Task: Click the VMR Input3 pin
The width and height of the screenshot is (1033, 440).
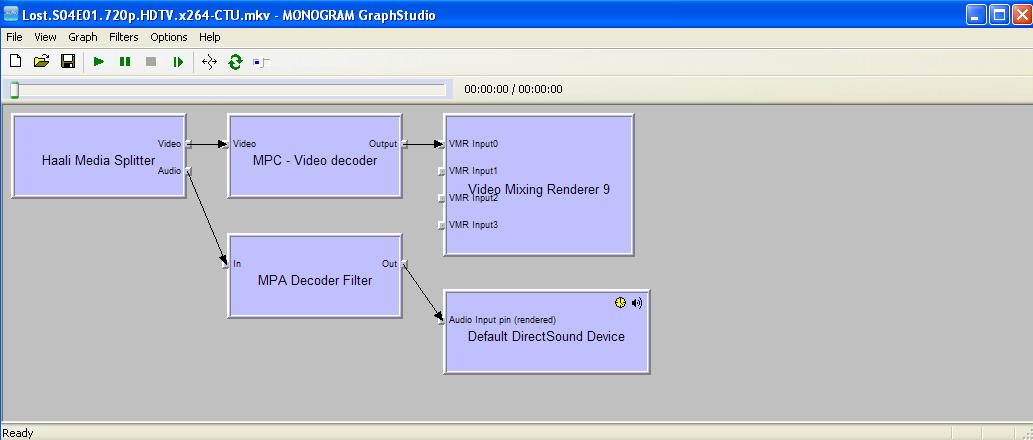Action: (x=441, y=225)
